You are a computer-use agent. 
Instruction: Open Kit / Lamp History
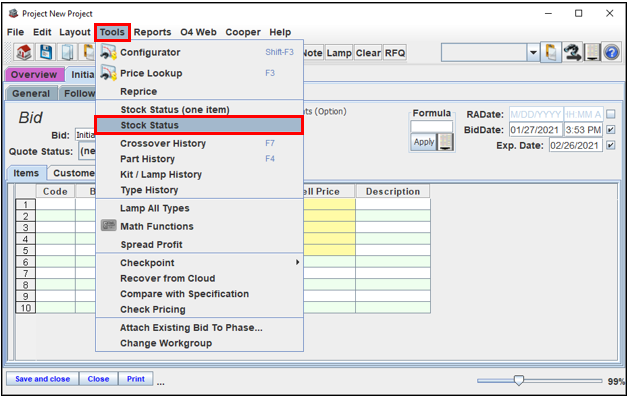click(x=199, y=174)
